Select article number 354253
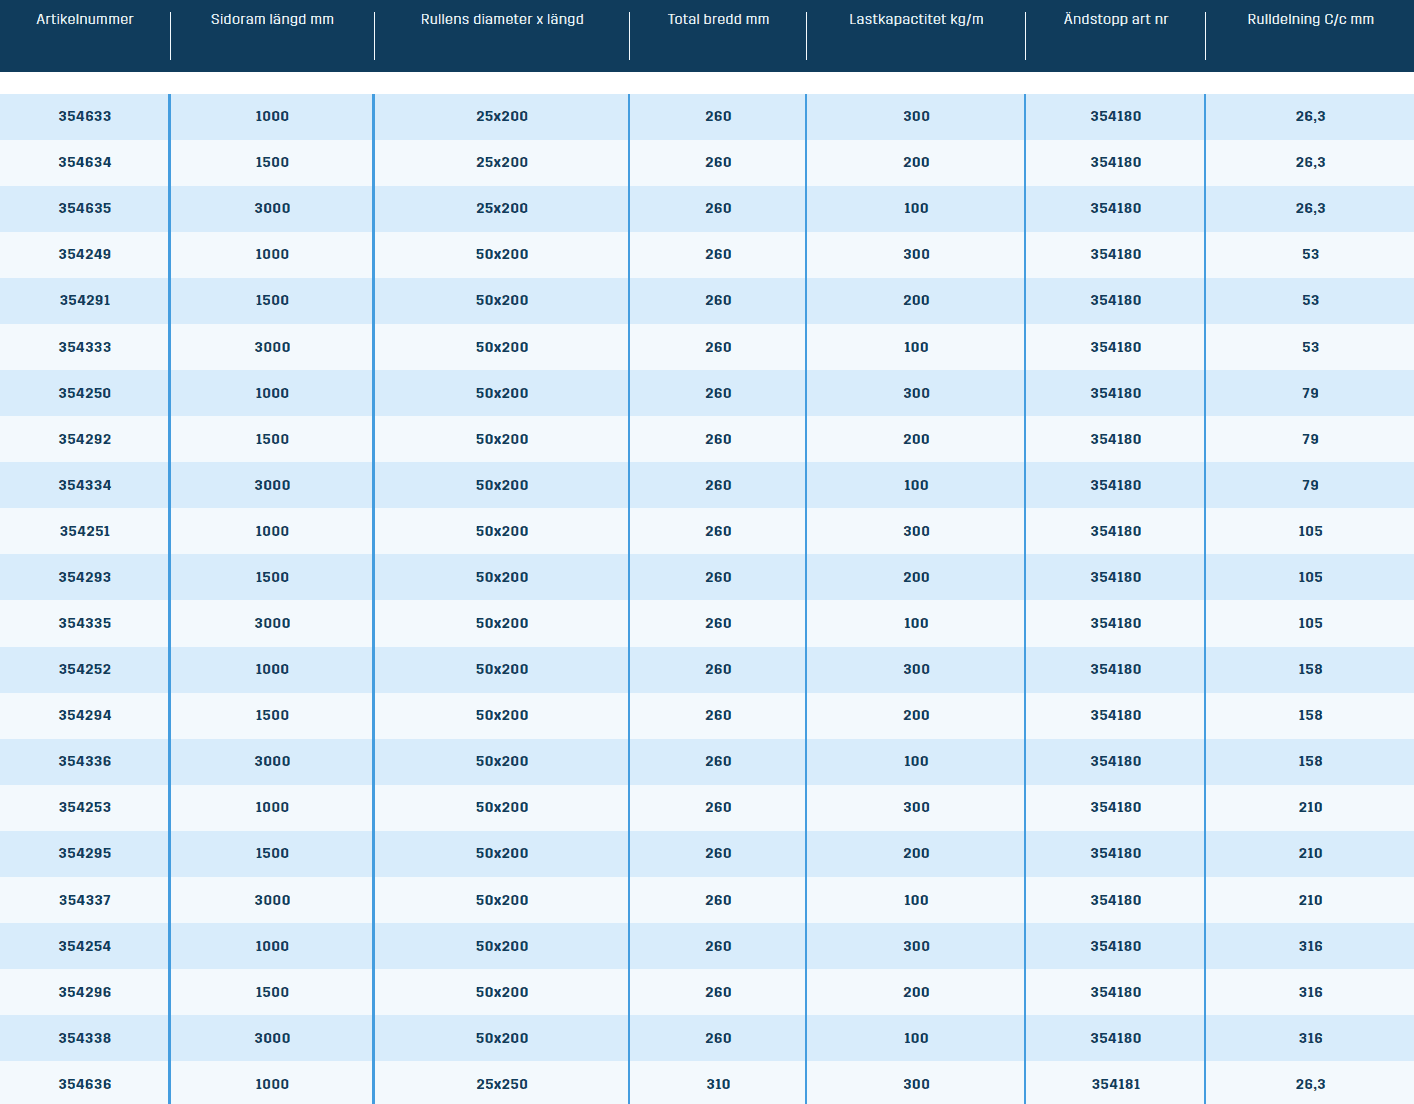Screen dimensions: 1414x1104 point(85,807)
